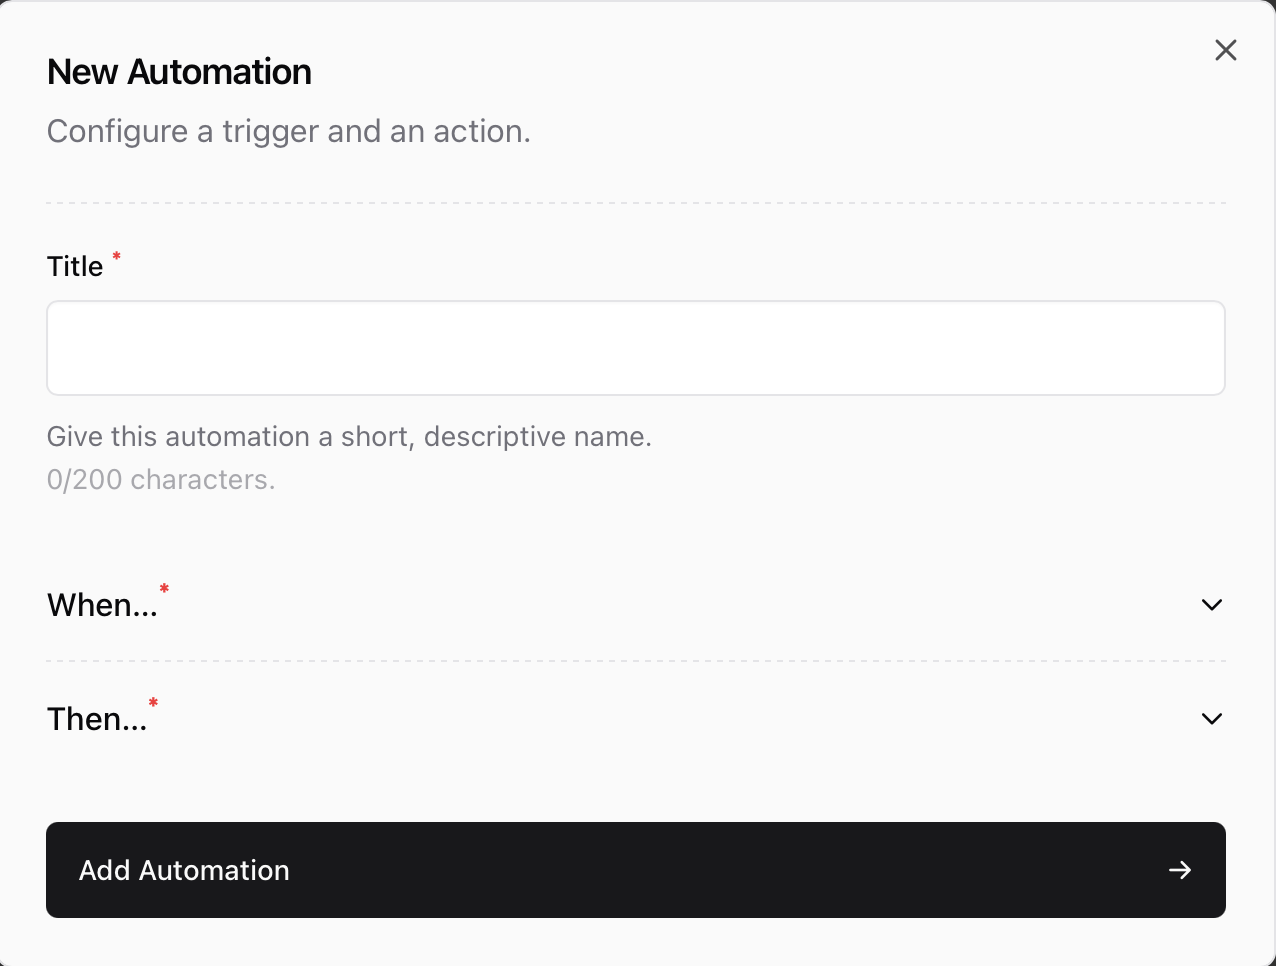
Task: Click the chevron next to Then...
Action: (x=1211, y=718)
